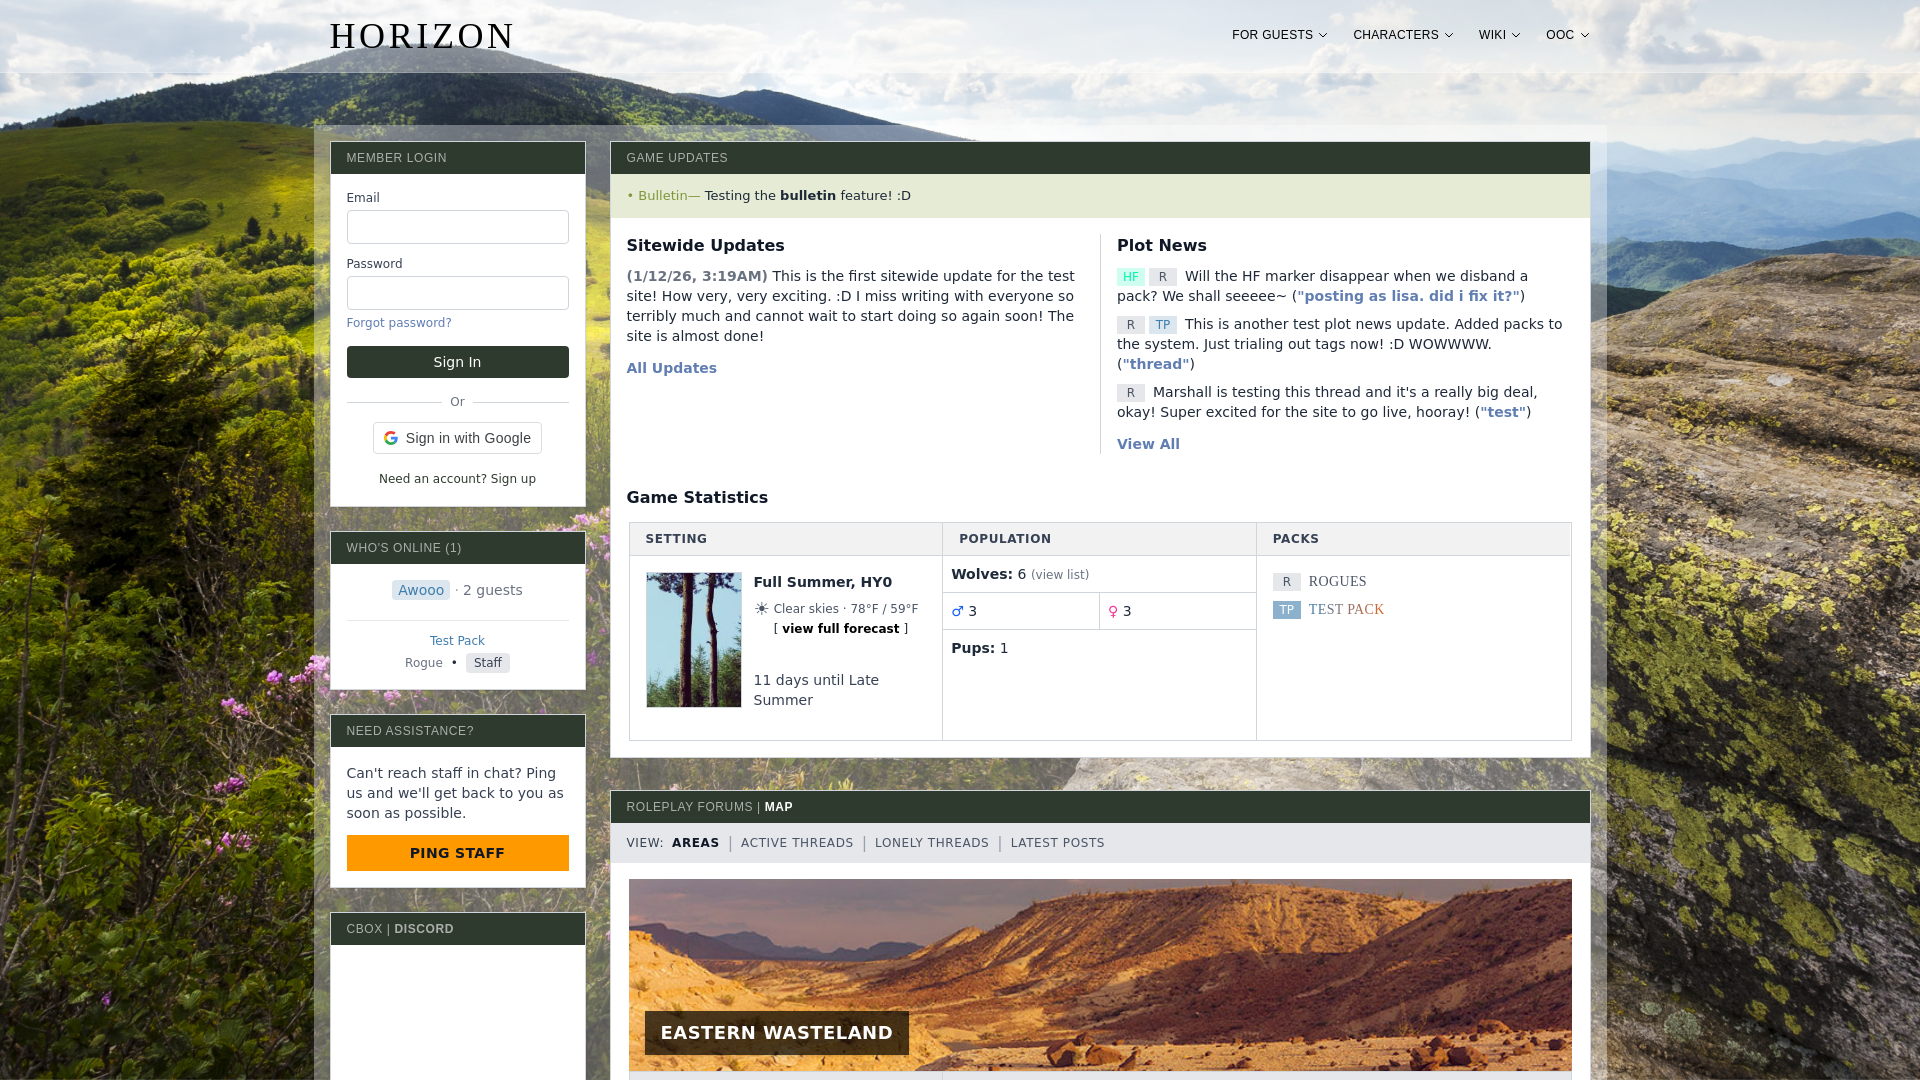1920x1080 pixels.
Task: Switch view to Active Threads
Action: (797, 843)
